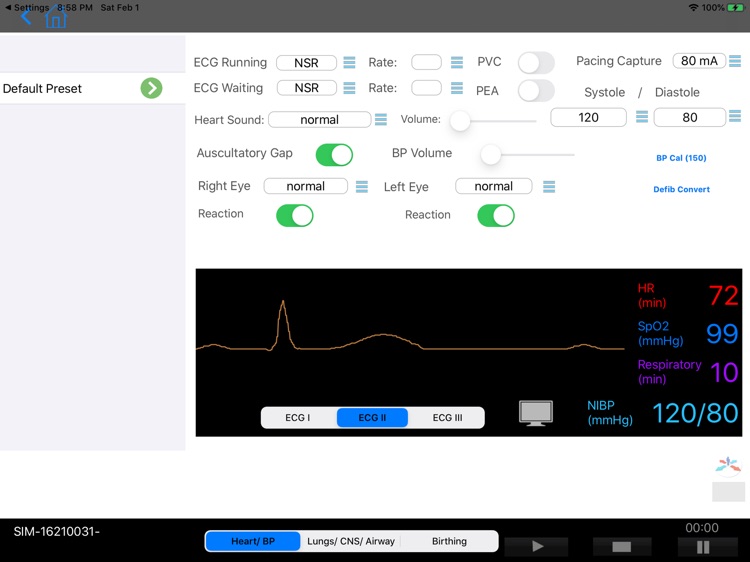Tap the Wi-Fi status icon
Screen dimensions: 750x562
[x=693, y=8]
